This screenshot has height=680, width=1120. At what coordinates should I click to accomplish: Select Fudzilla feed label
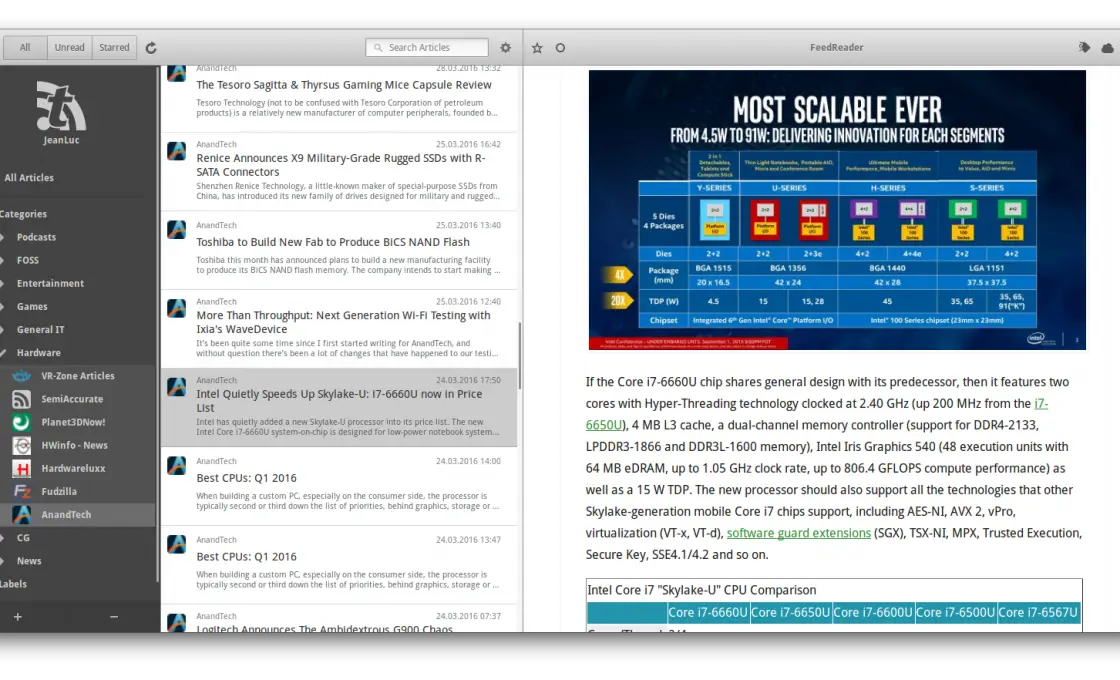click(x=59, y=491)
